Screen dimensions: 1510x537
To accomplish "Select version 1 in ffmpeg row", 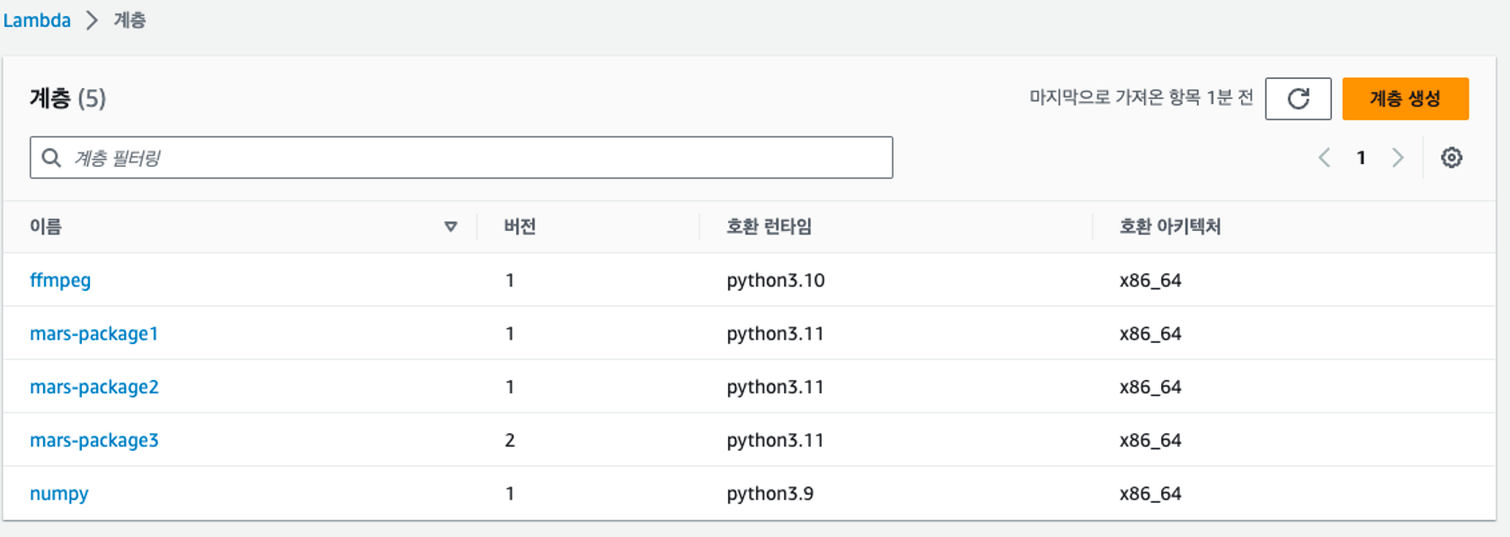I will [x=510, y=280].
